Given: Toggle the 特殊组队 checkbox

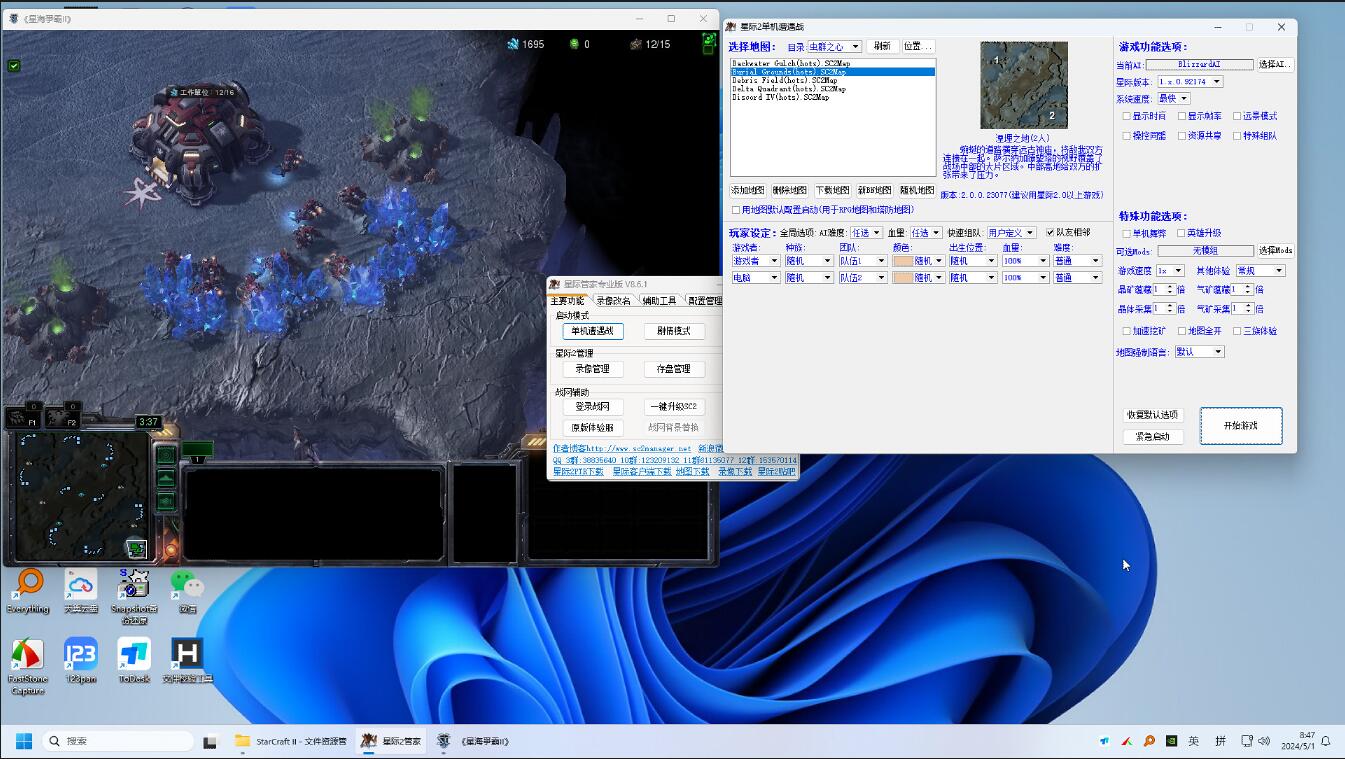Looking at the screenshot, I should pos(1237,136).
